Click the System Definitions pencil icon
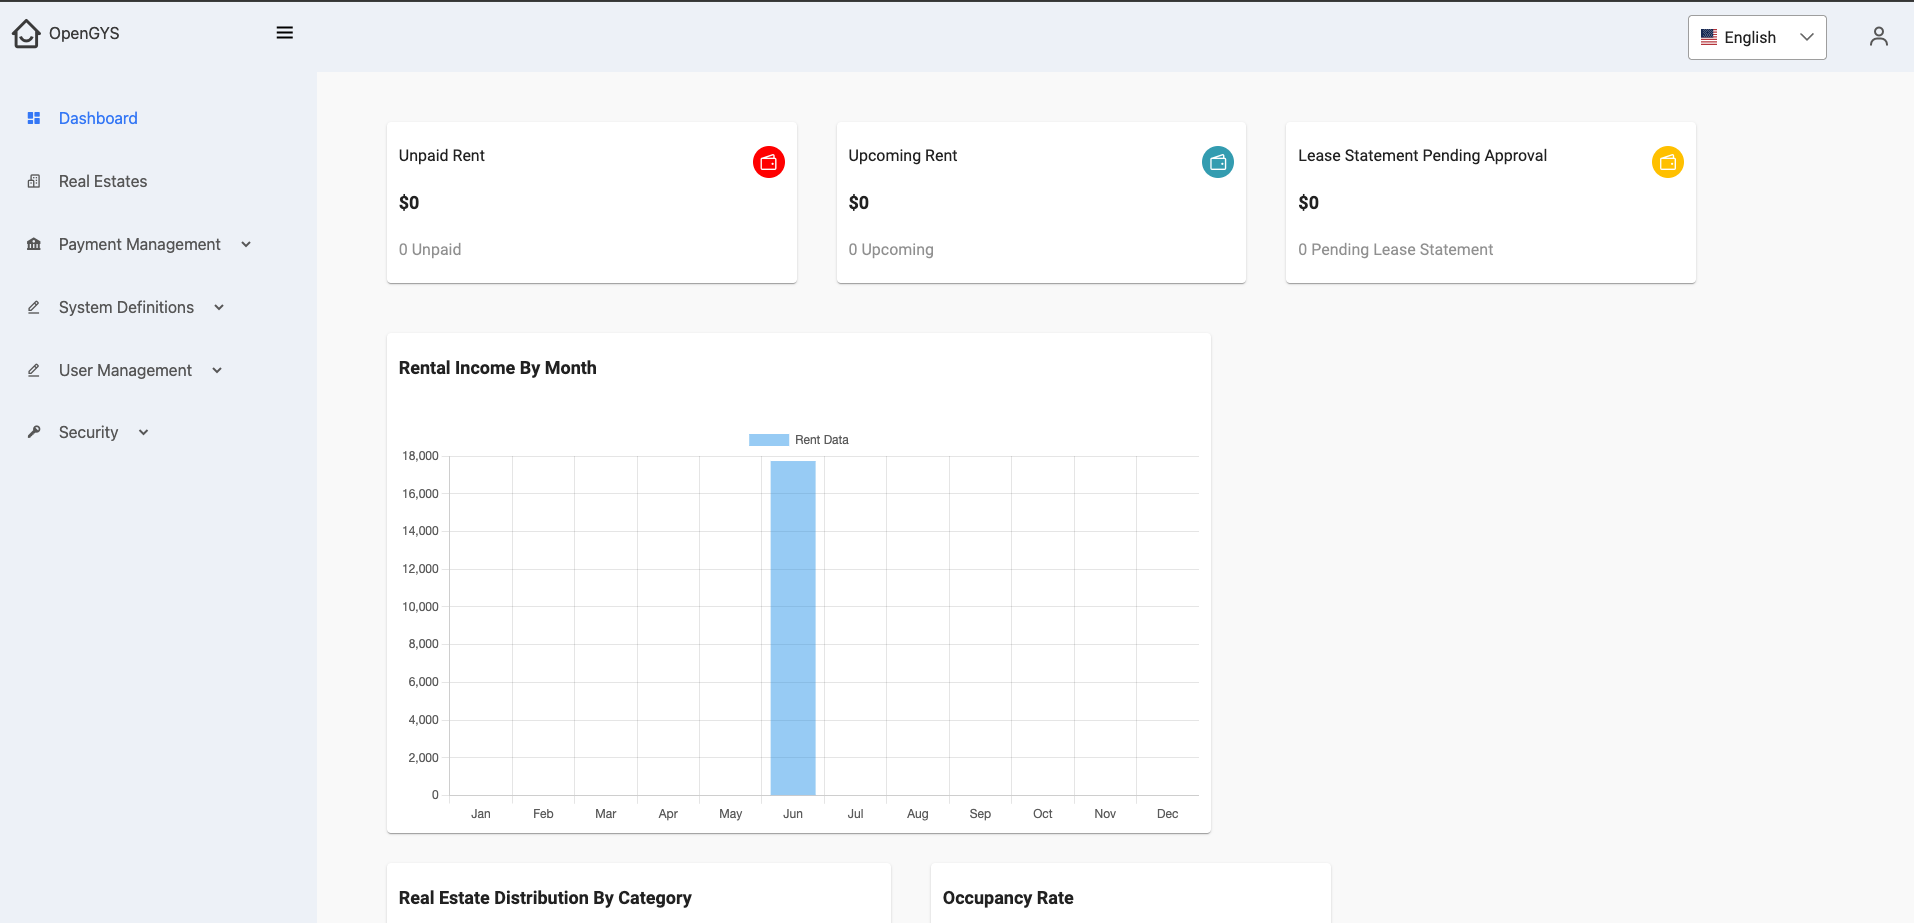1914x923 pixels. tap(34, 307)
